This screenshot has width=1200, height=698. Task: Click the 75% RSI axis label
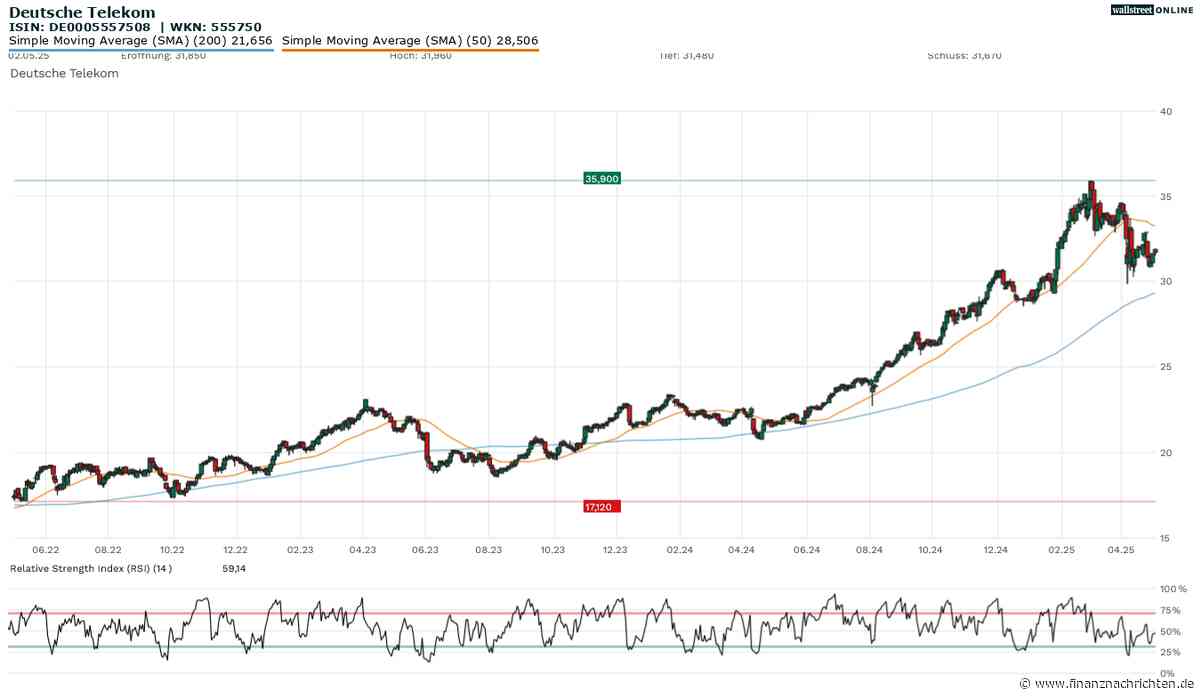coord(1171,611)
